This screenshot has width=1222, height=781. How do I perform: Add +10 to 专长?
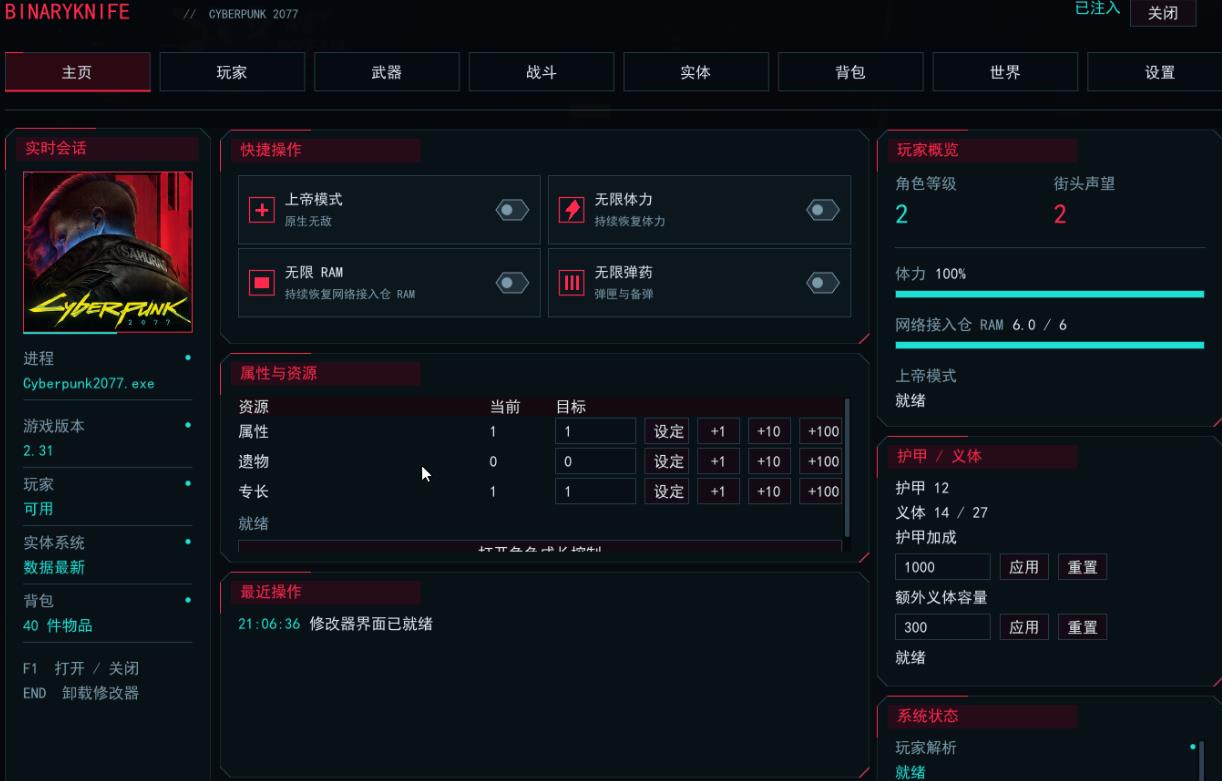[x=769, y=491]
